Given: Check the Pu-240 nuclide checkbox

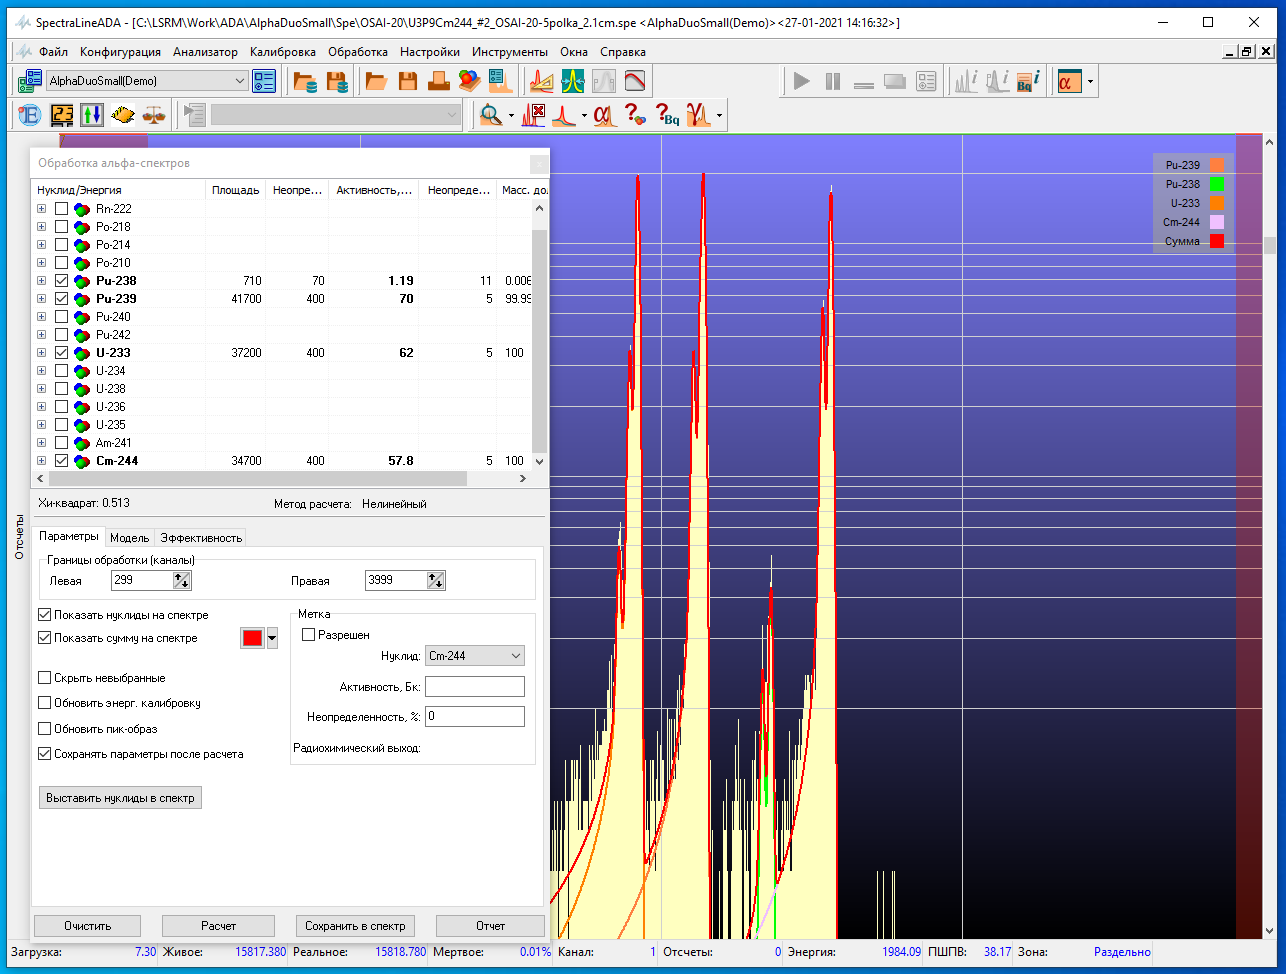Looking at the screenshot, I should click(x=62, y=317).
